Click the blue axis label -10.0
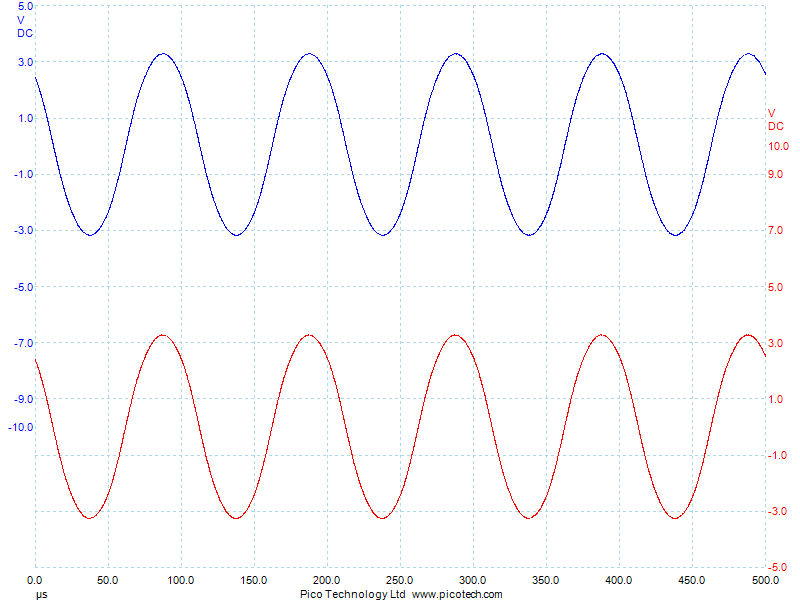Image resolution: width=800 pixels, height=600 pixels. pos(20,427)
